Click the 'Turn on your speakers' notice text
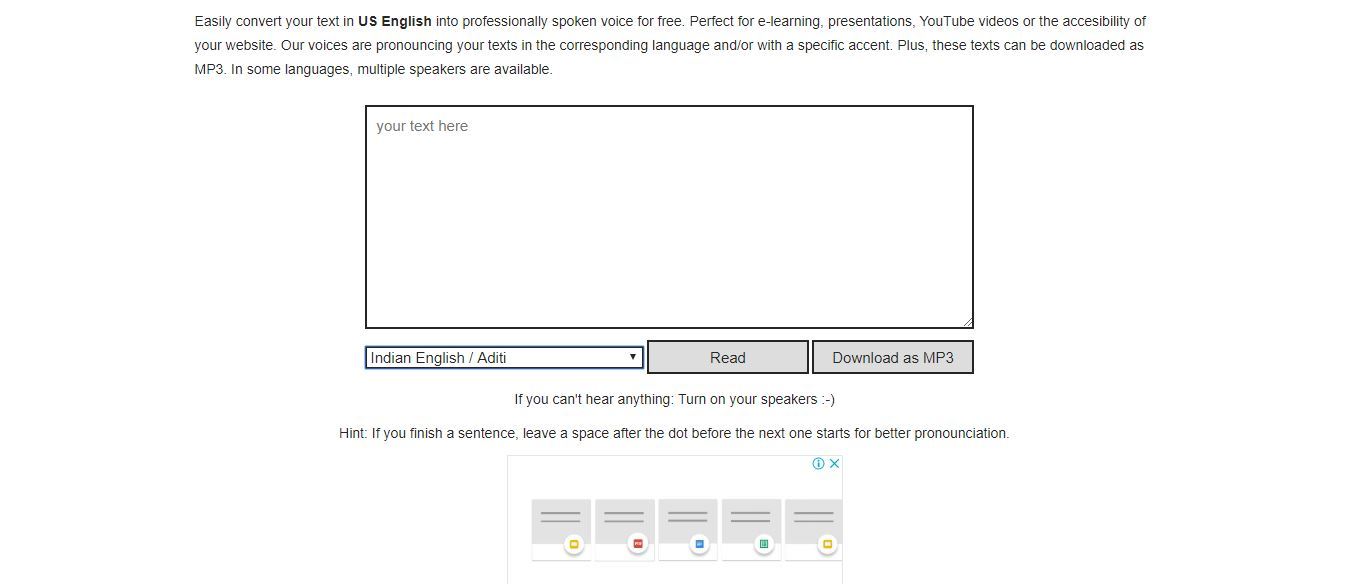The width and height of the screenshot is (1346, 584). pos(674,399)
